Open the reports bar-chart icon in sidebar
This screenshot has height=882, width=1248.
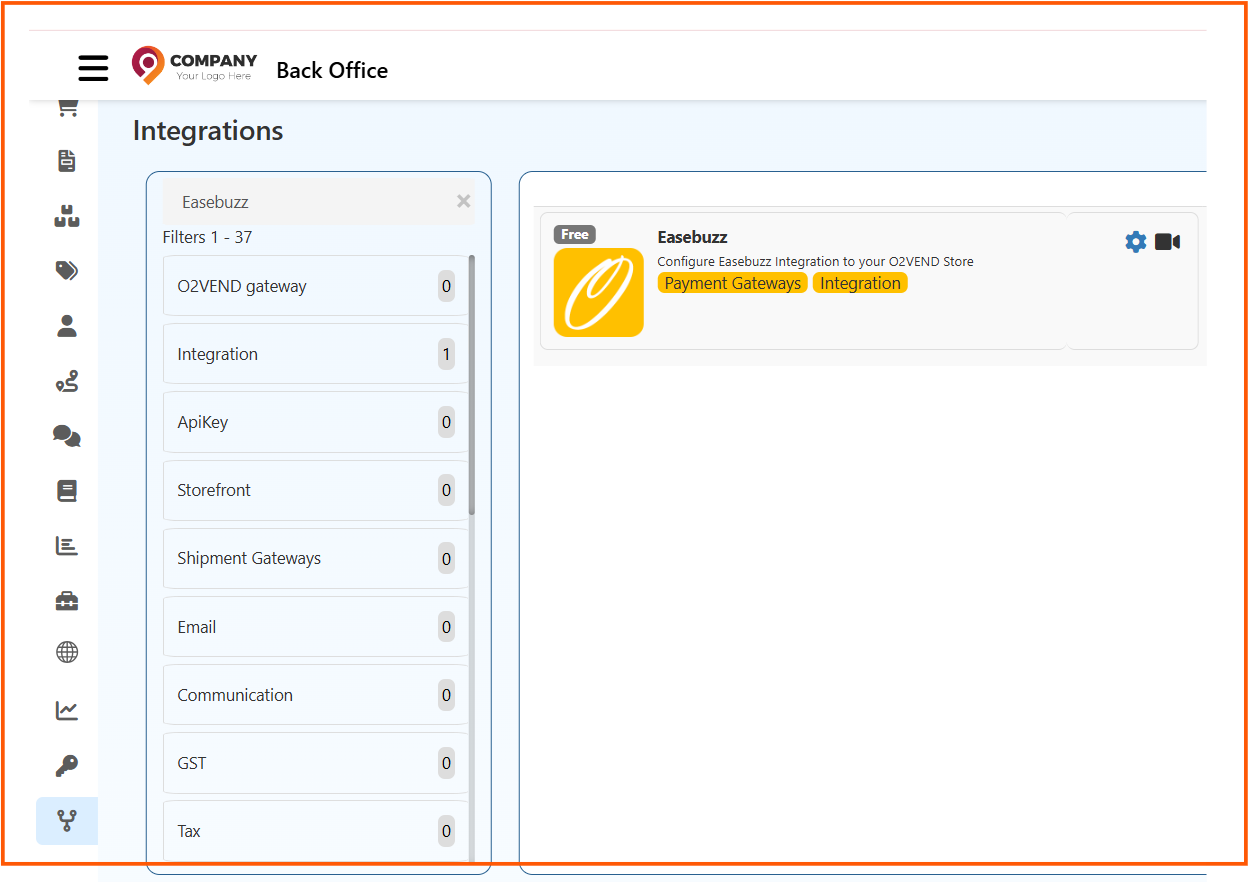[66, 546]
